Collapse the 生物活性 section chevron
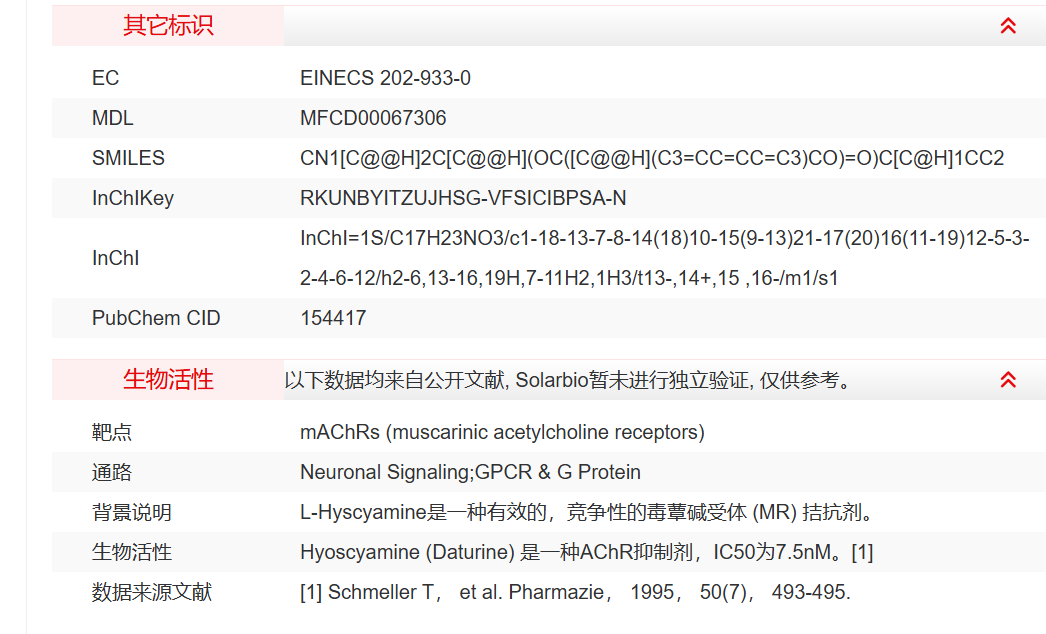Viewport: 1046px width, 634px height. (x=1008, y=379)
